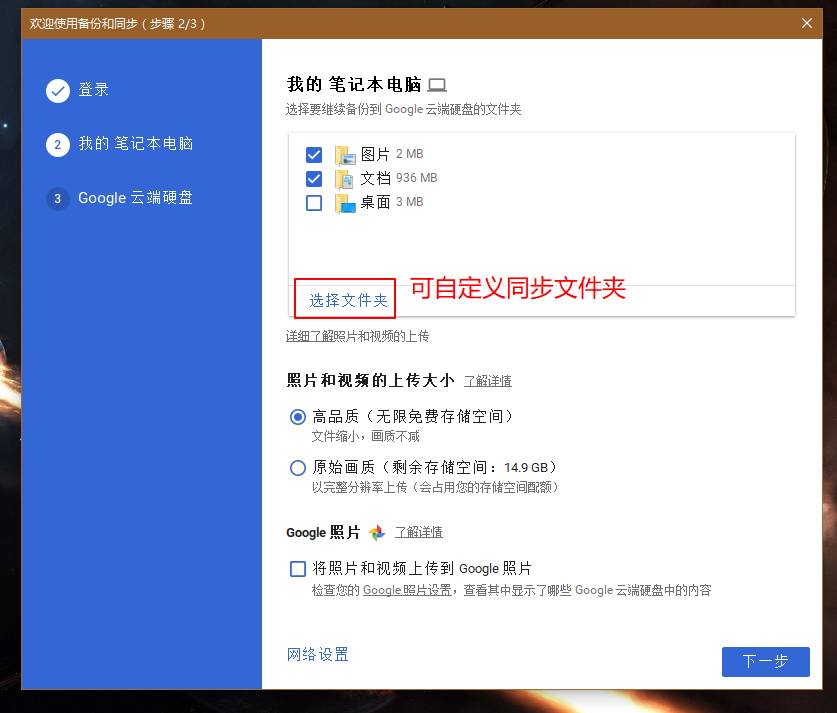Open the Google 照片设置 link
The height and width of the screenshot is (713, 837).
click(407, 590)
